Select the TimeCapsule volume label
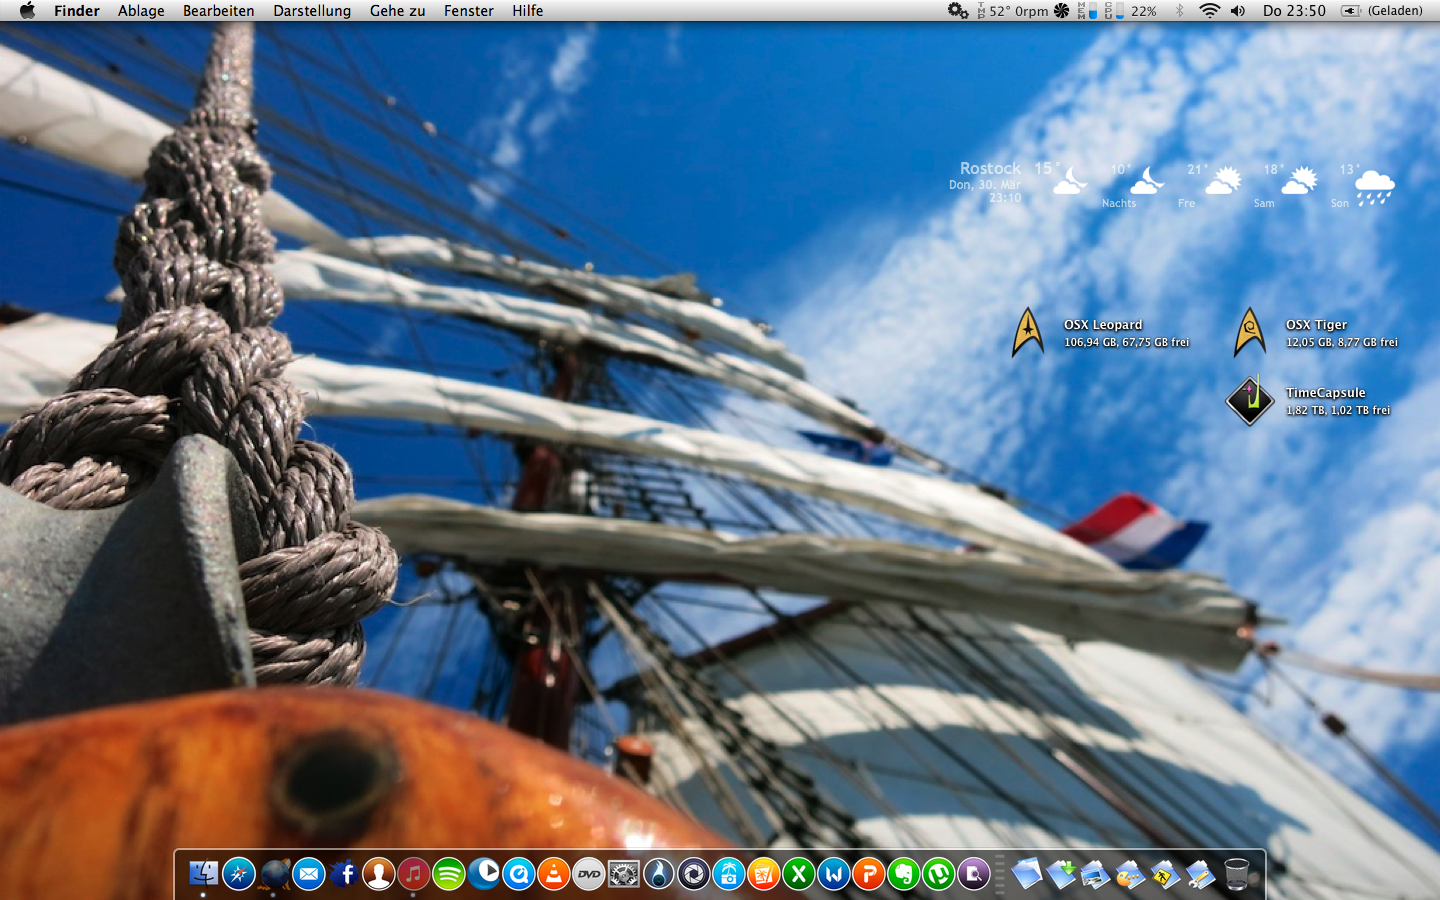 1326,393
